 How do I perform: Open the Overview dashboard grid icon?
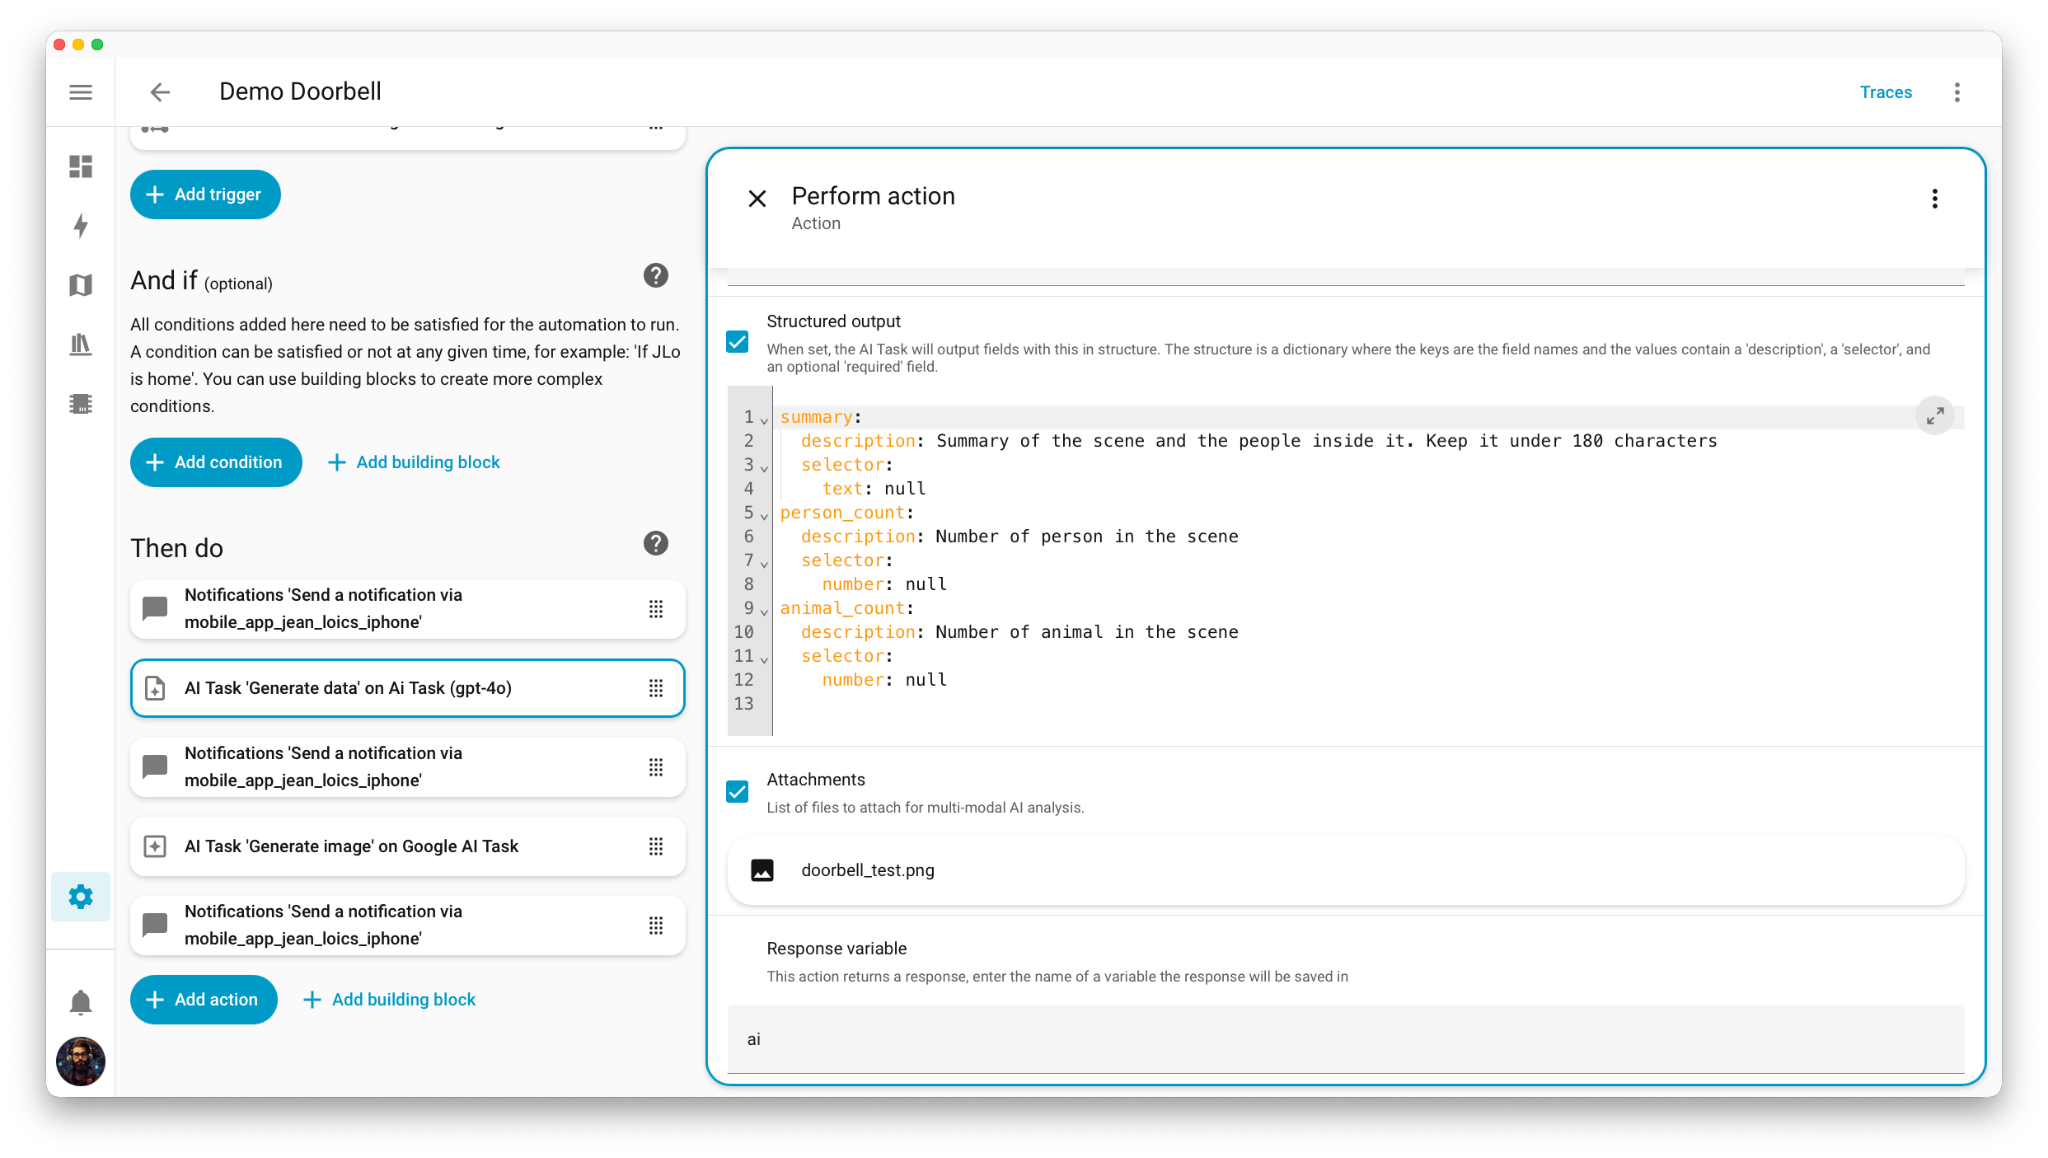click(x=80, y=167)
